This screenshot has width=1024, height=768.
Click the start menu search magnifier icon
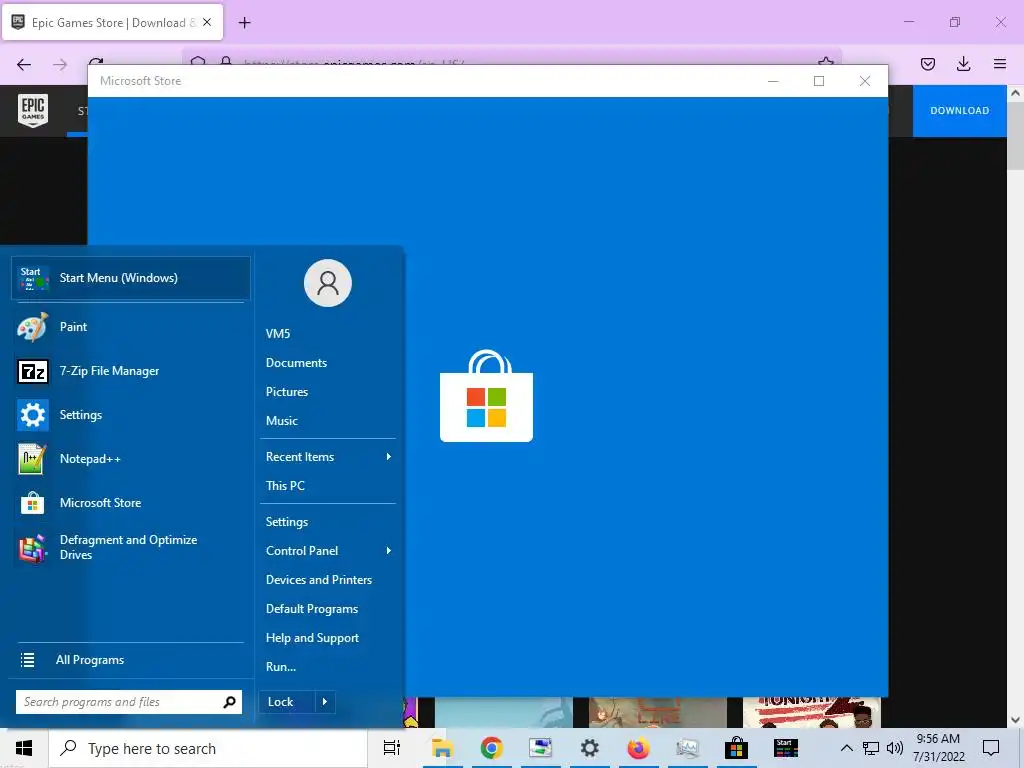tap(229, 702)
